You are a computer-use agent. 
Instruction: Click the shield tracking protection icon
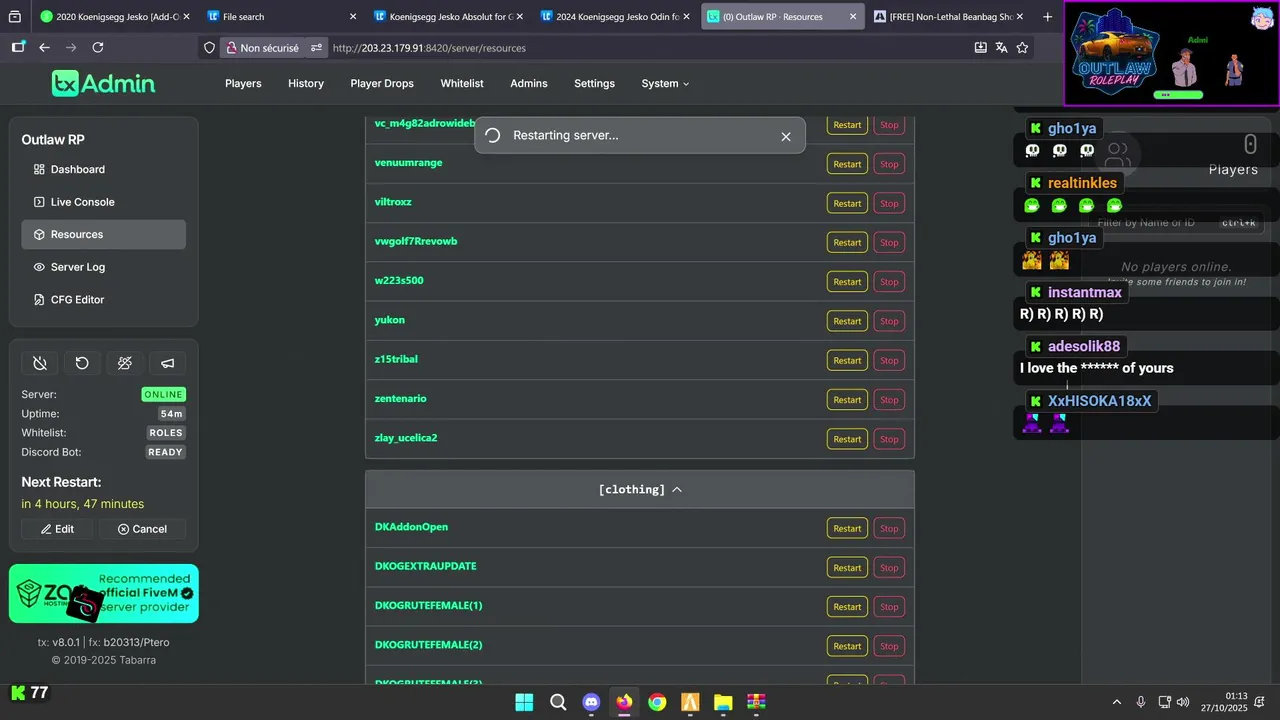[x=209, y=47]
